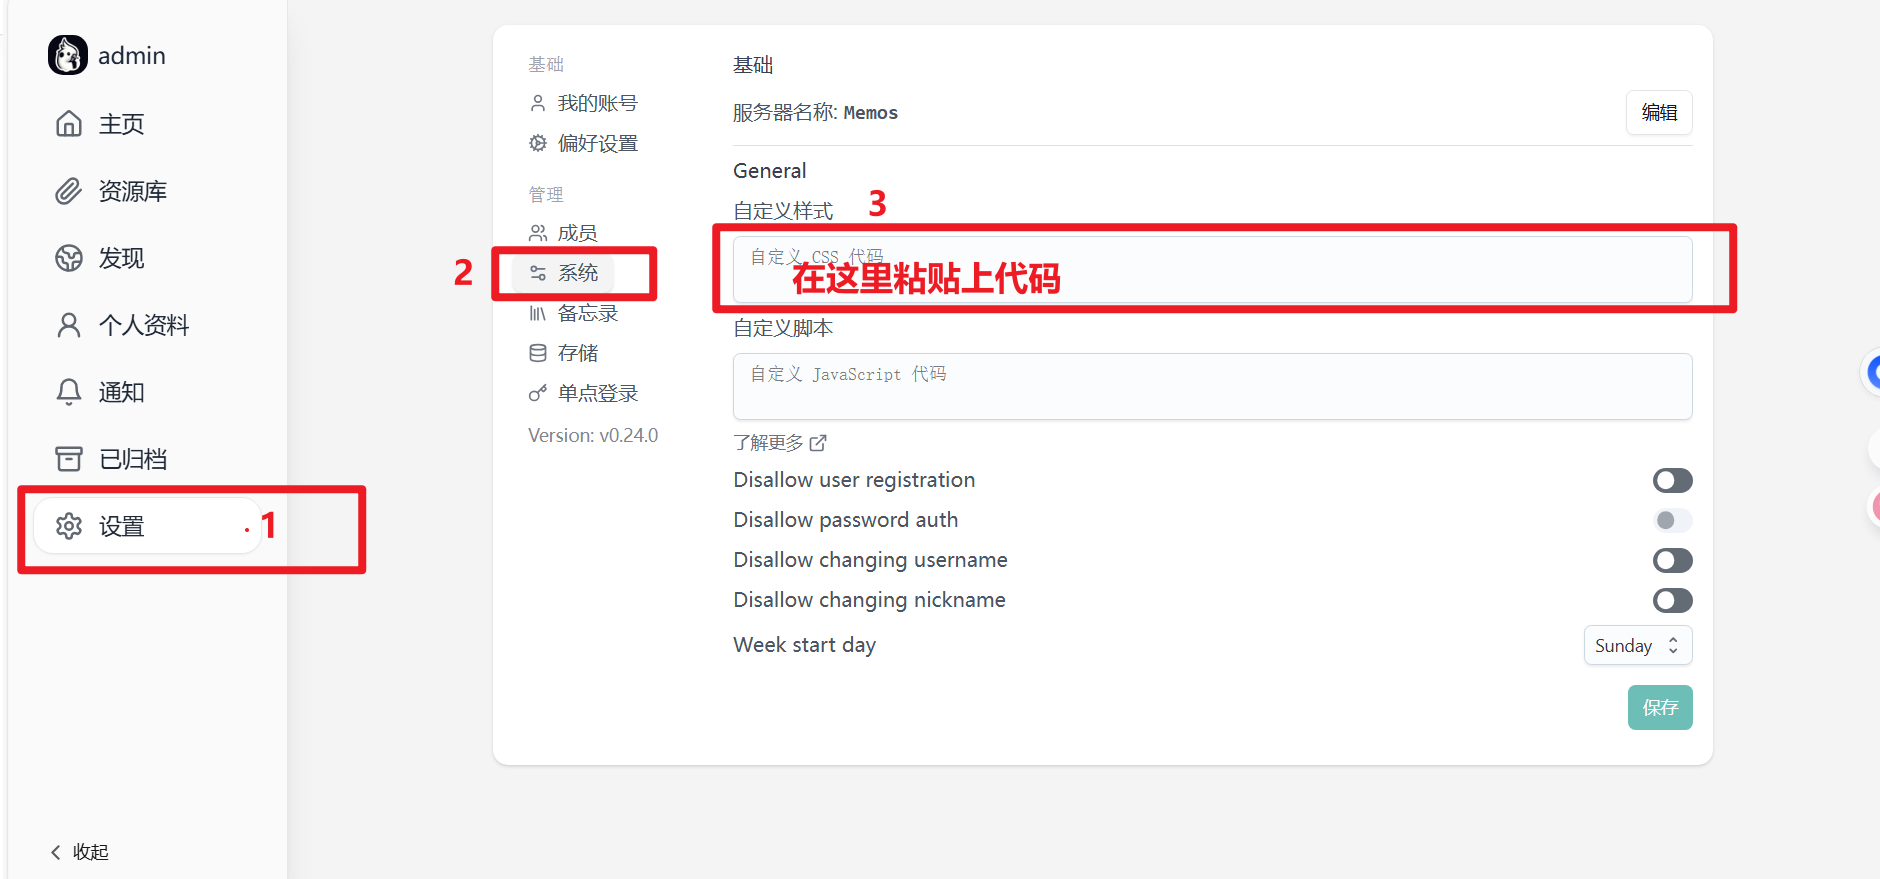The height and width of the screenshot is (879, 1880).
Task: Click the 编辑 button for server name
Action: [x=1658, y=113]
